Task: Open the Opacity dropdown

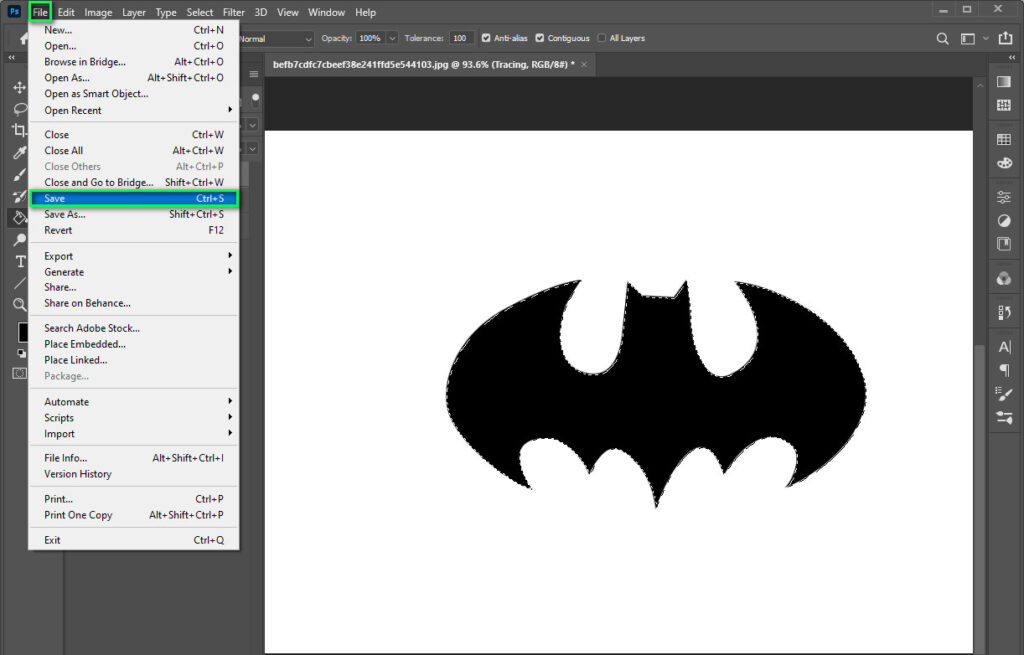Action: coord(390,38)
